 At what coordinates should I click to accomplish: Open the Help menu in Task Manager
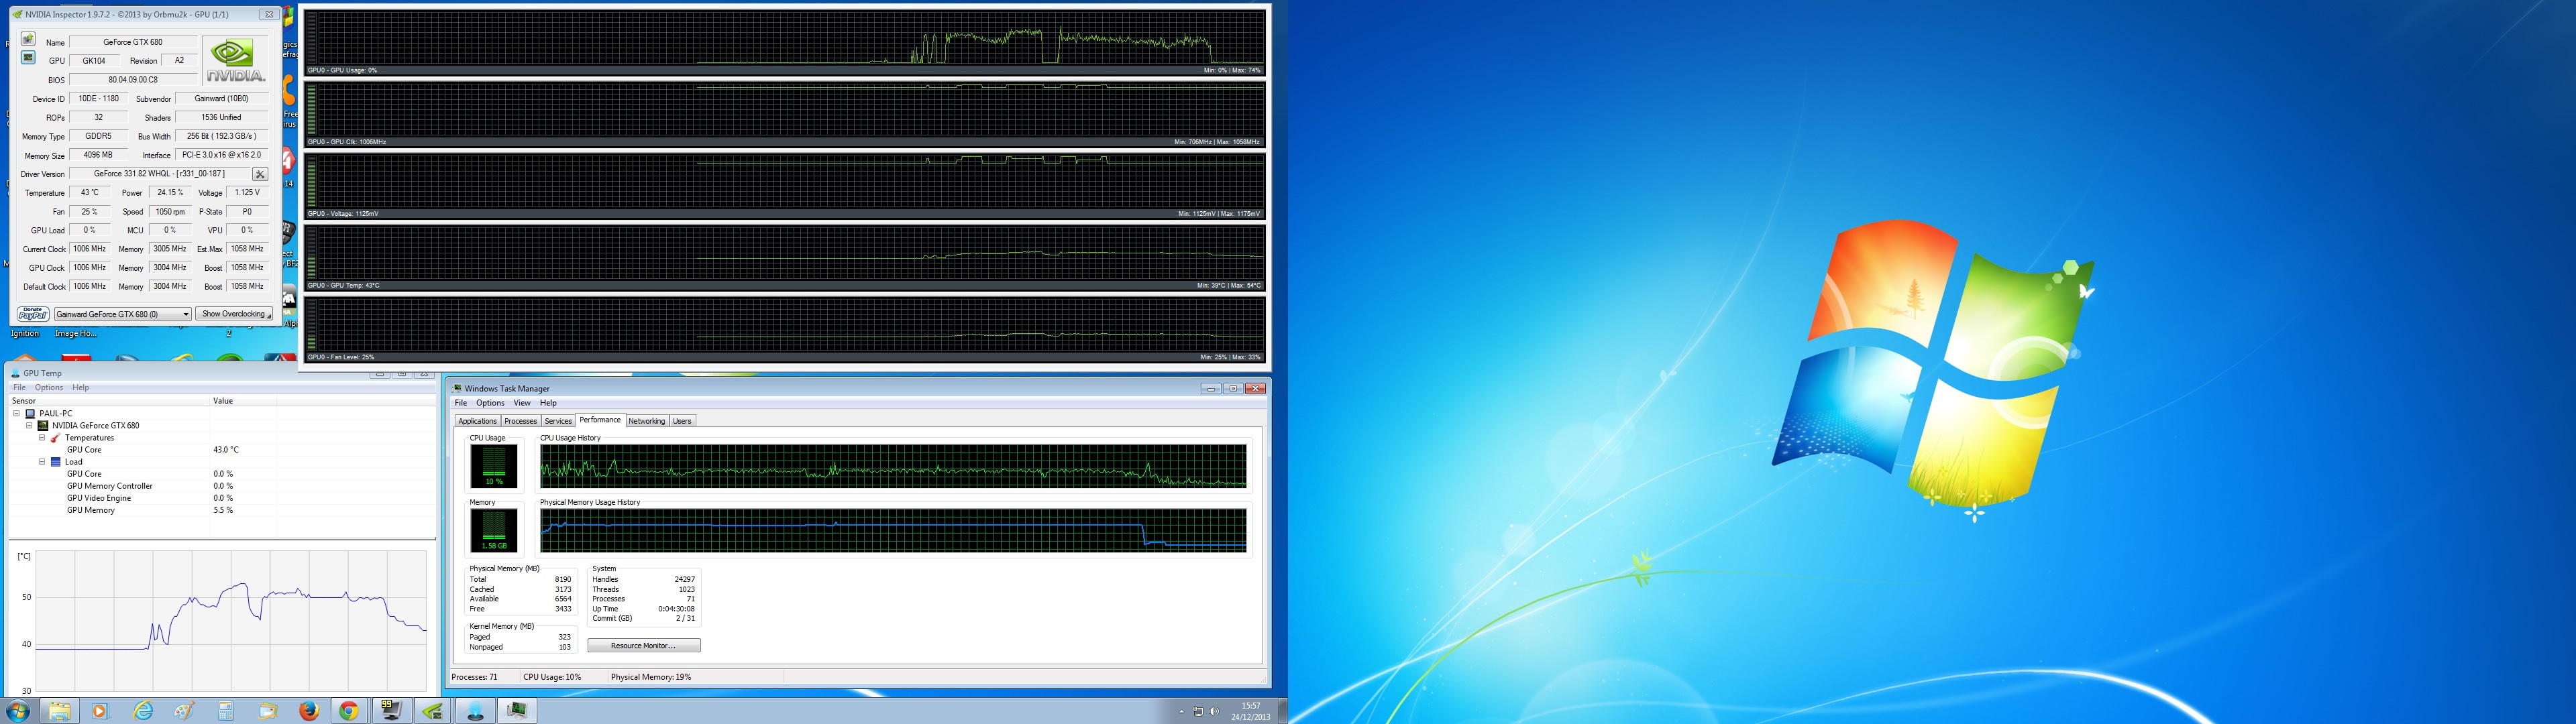[548, 403]
